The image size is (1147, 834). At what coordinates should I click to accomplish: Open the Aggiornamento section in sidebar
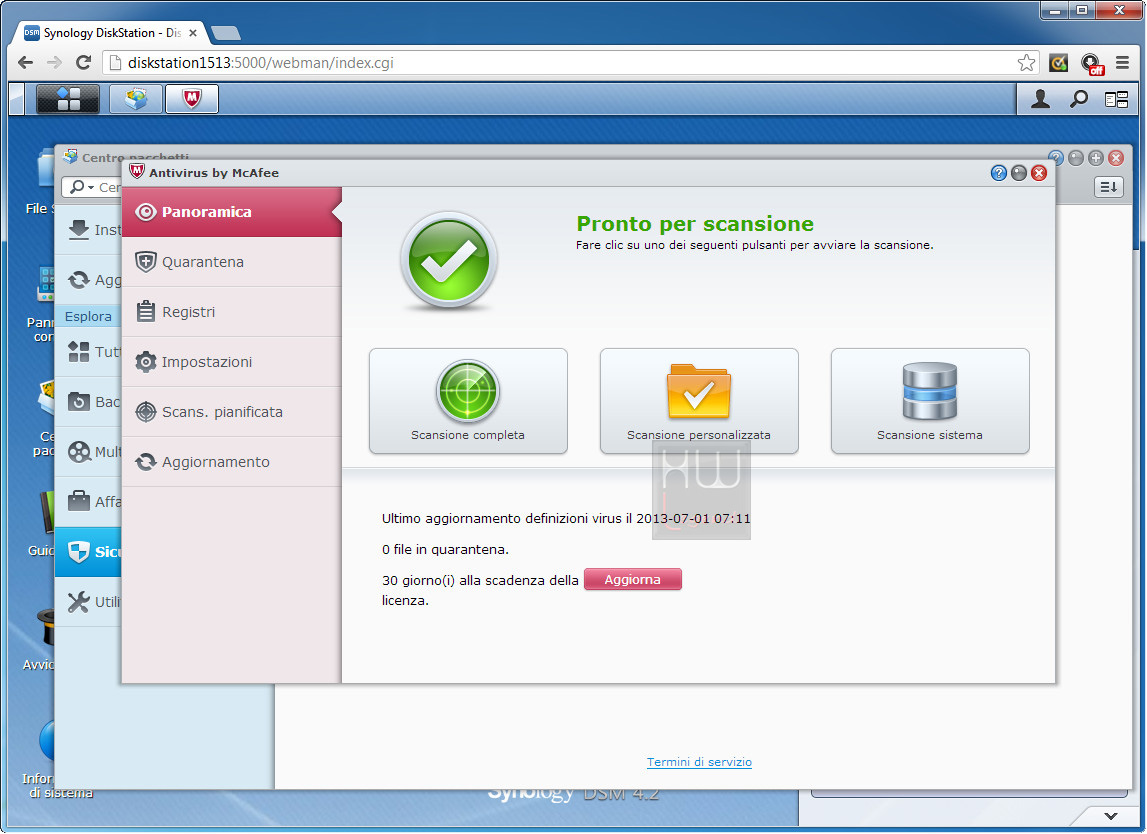click(232, 462)
